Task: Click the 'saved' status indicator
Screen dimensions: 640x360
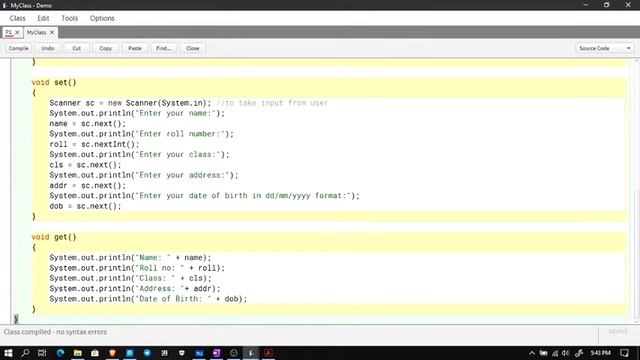Action: tap(618, 331)
